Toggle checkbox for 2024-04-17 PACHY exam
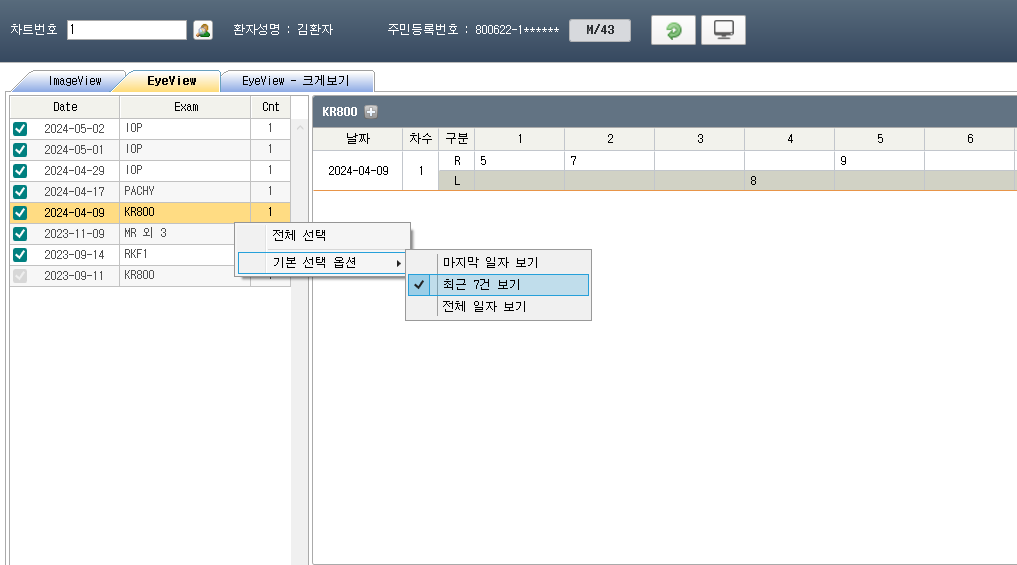The image size is (1017, 565). (20, 191)
